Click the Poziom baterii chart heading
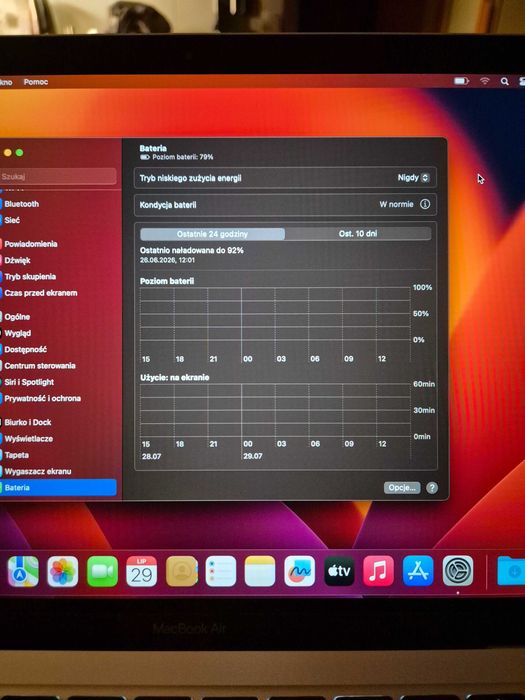The width and height of the screenshot is (525, 700). [x=167, y=281]
